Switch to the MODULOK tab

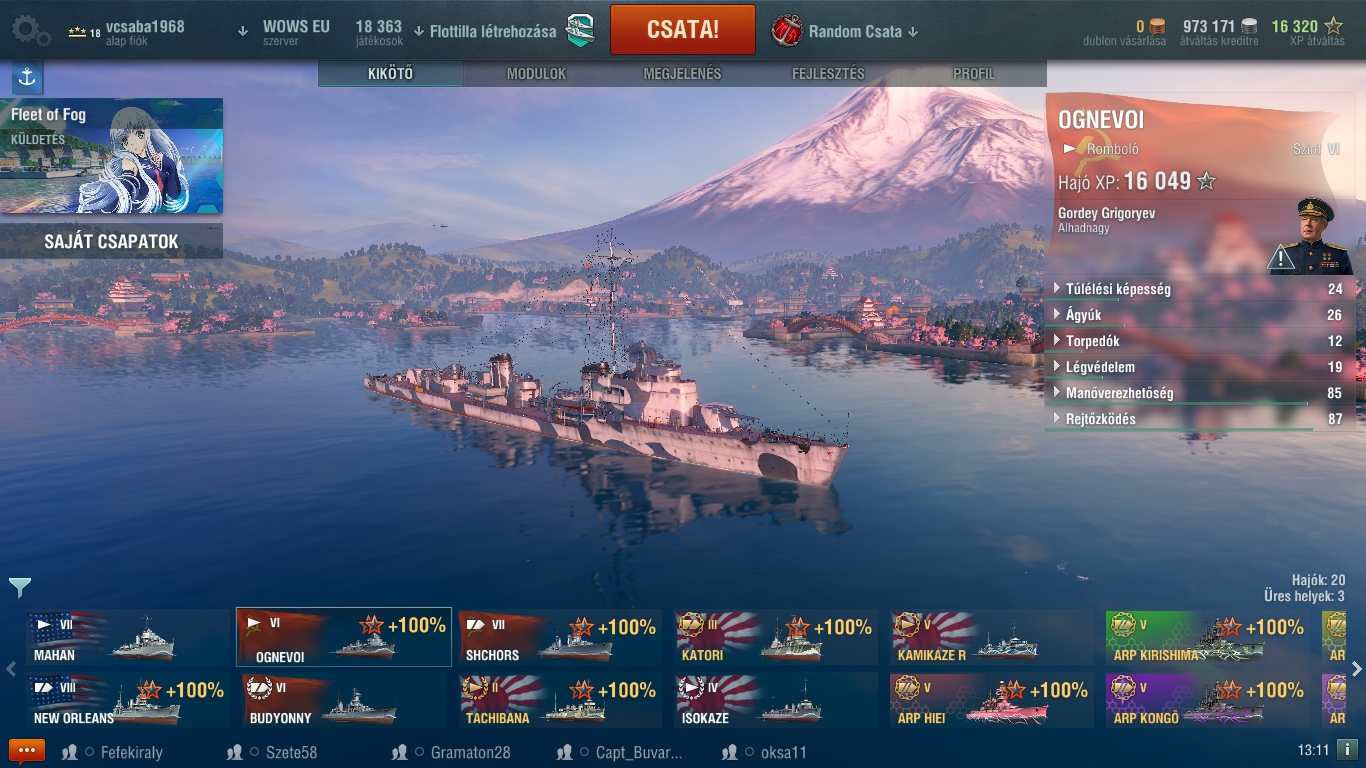pos(536,74)
